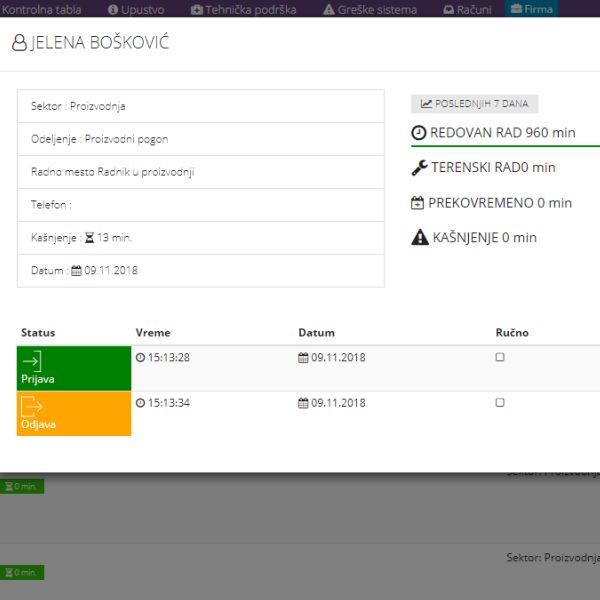The width and height of the screenshot is (600, 600).
Task: Select the Firma tab
Action: point(531,9)
